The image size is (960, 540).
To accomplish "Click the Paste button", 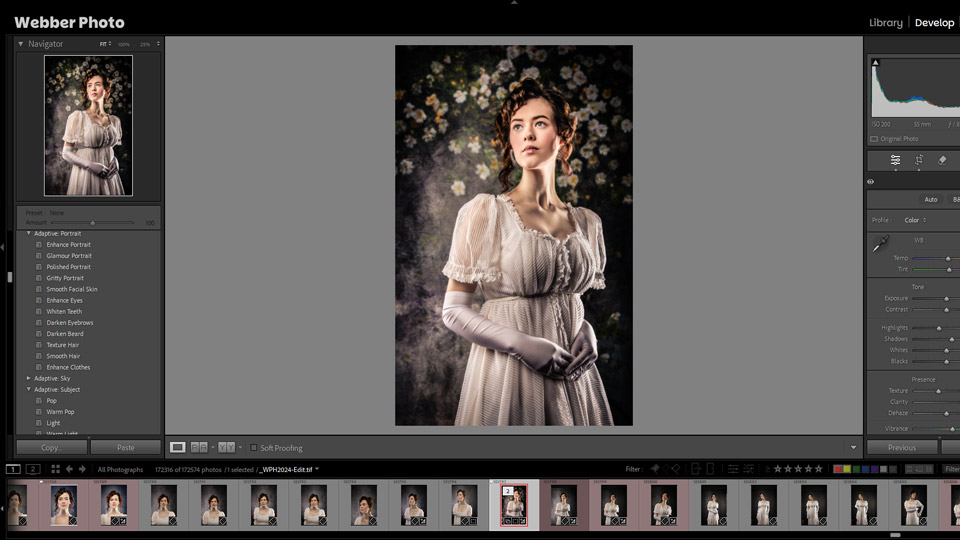I will (x=126, y=448).
